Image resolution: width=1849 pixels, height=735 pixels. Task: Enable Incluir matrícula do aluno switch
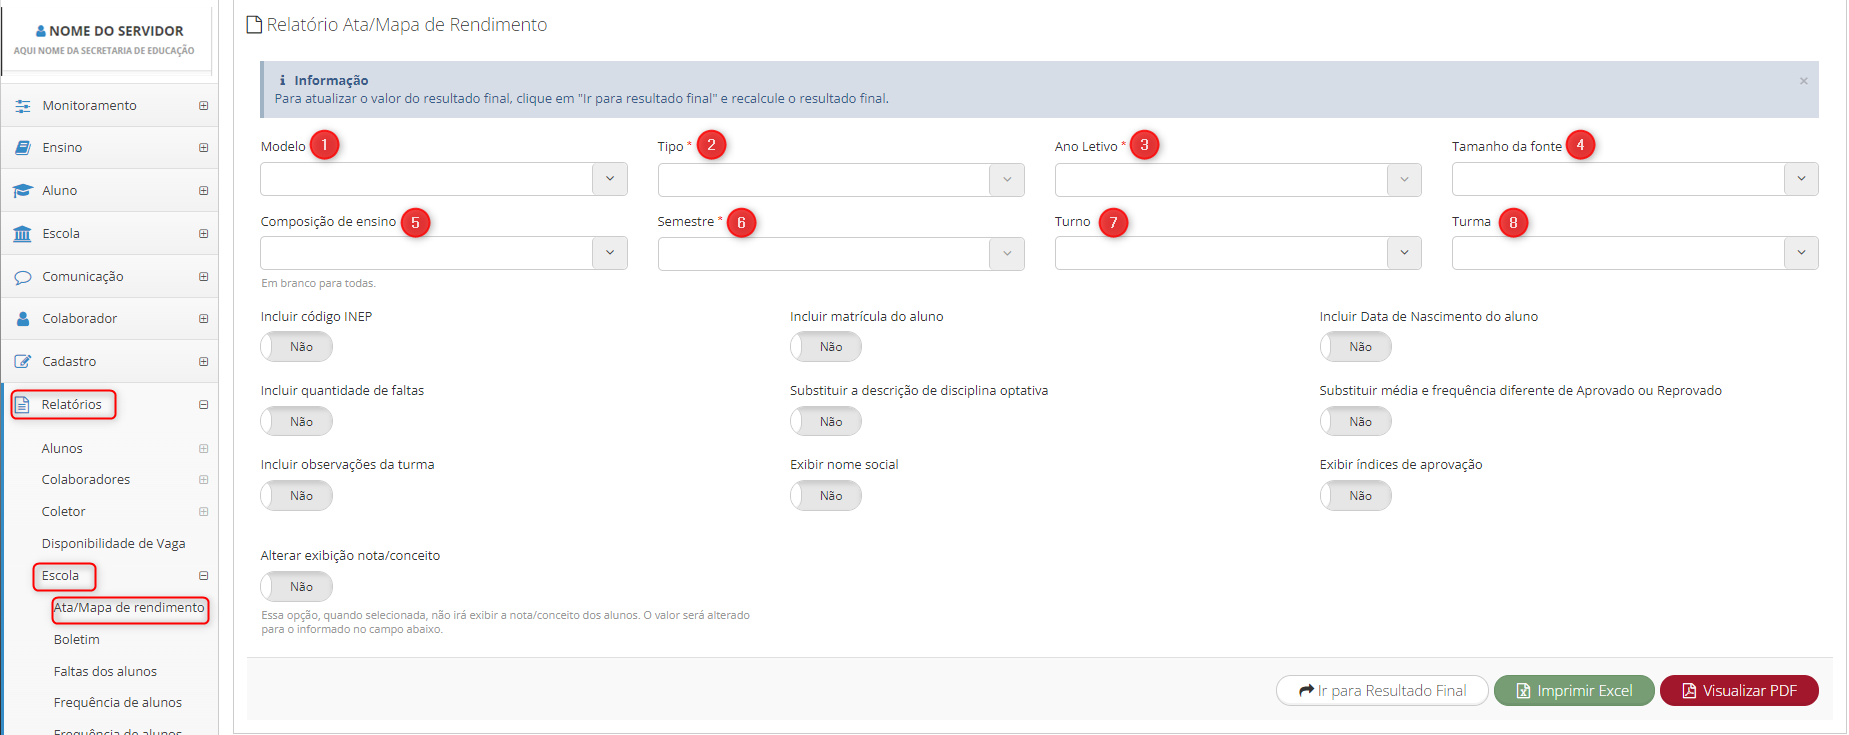pyautogui.click(x=825, y=347)
